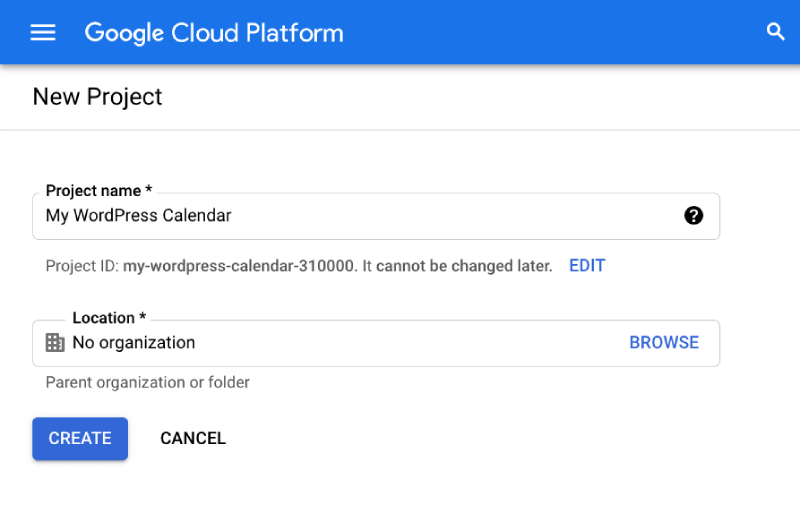
Task: Click the Google Cloud Platform logo
Action: pyautogui.click(x=214, y=33)
